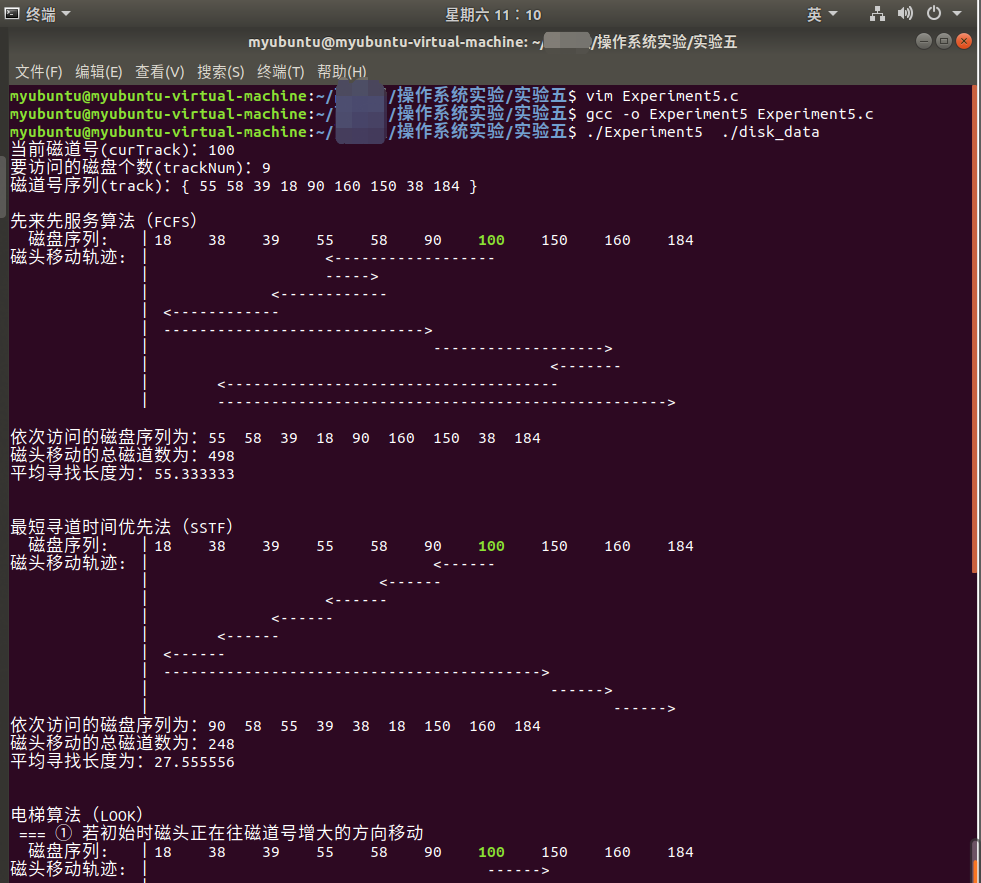Click the 若初始时磁头正在往磁道号增大的方向移动 line
Viewport: 981px width, 883px height.
click(253, 833)
